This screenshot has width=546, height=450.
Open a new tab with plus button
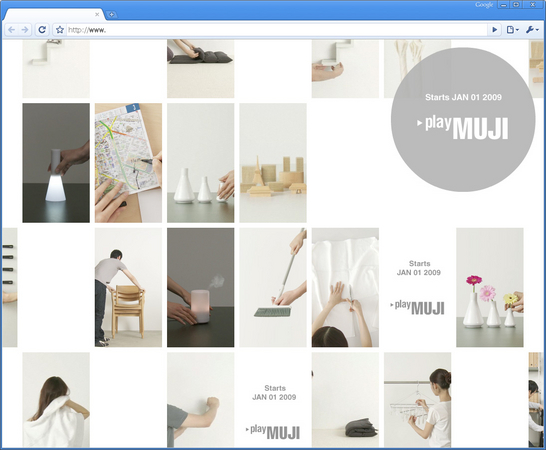tap(111, 15)
